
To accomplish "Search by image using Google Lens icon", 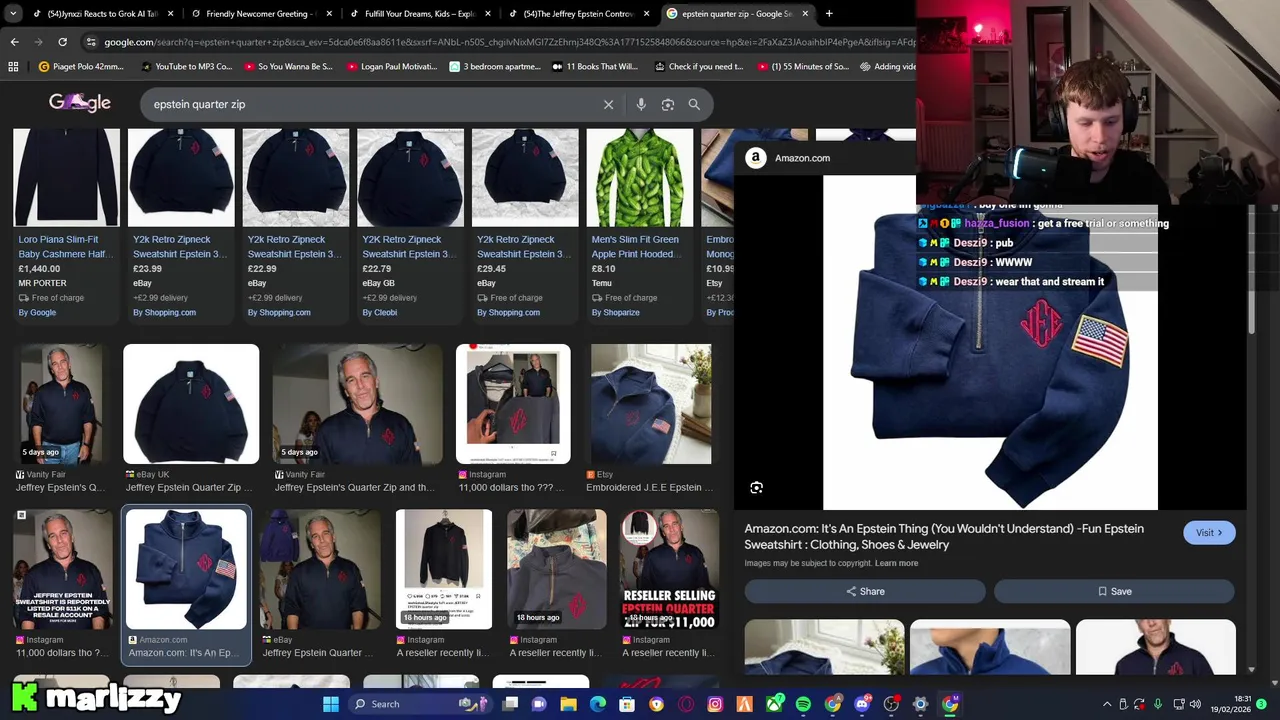I will [668, 104].
